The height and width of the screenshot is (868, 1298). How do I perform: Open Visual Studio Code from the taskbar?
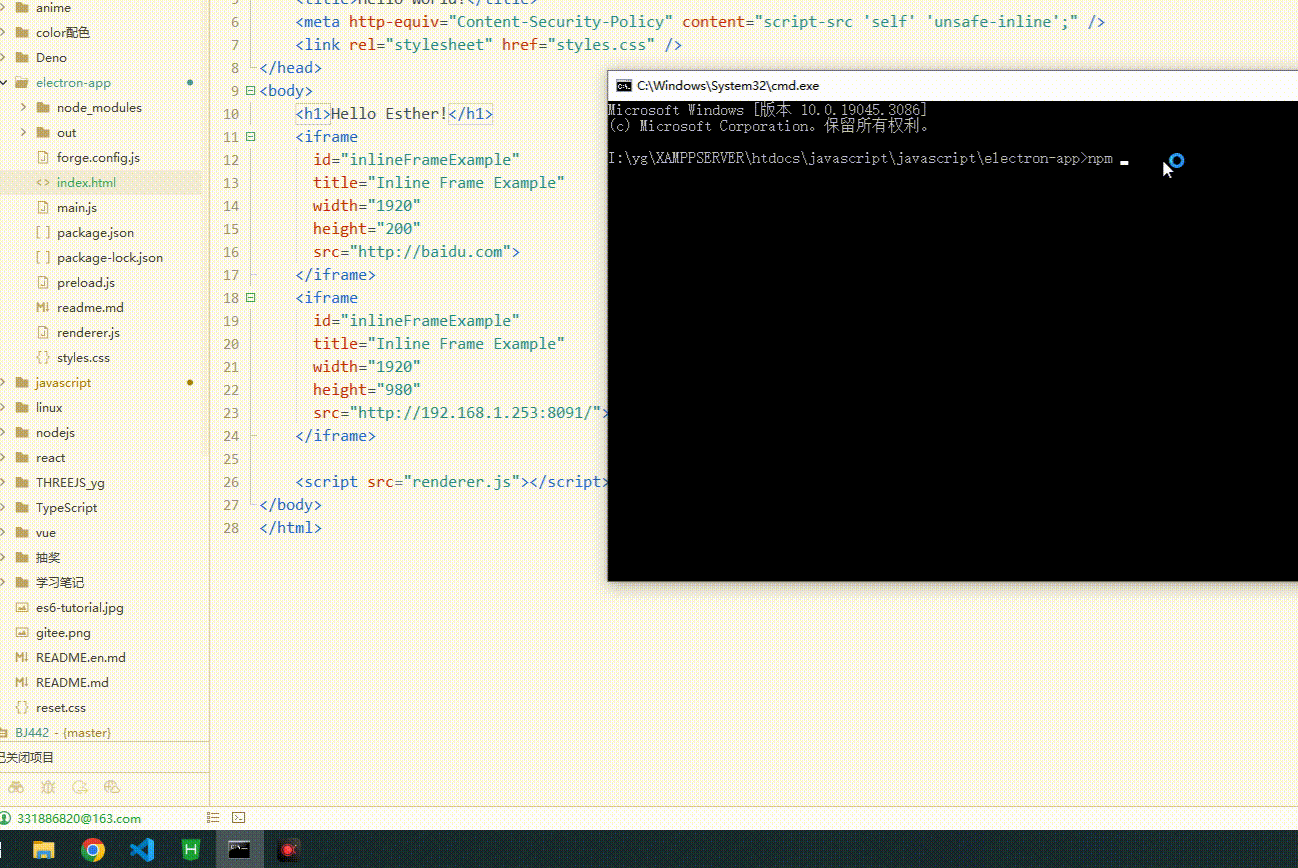[x=141, y=851]
